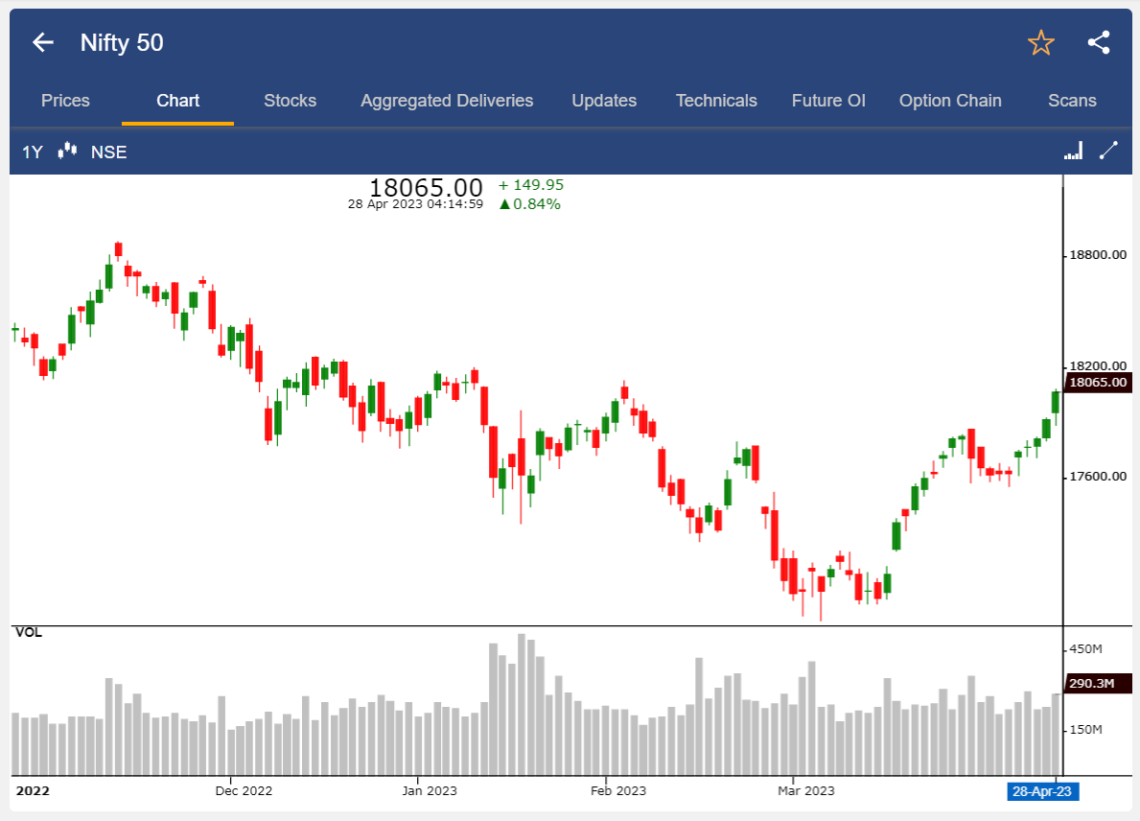This screenshot has width=1140, height=821.
Task: Check the Future OI tab
Action: pyautogui.click(x=829, y=100)
